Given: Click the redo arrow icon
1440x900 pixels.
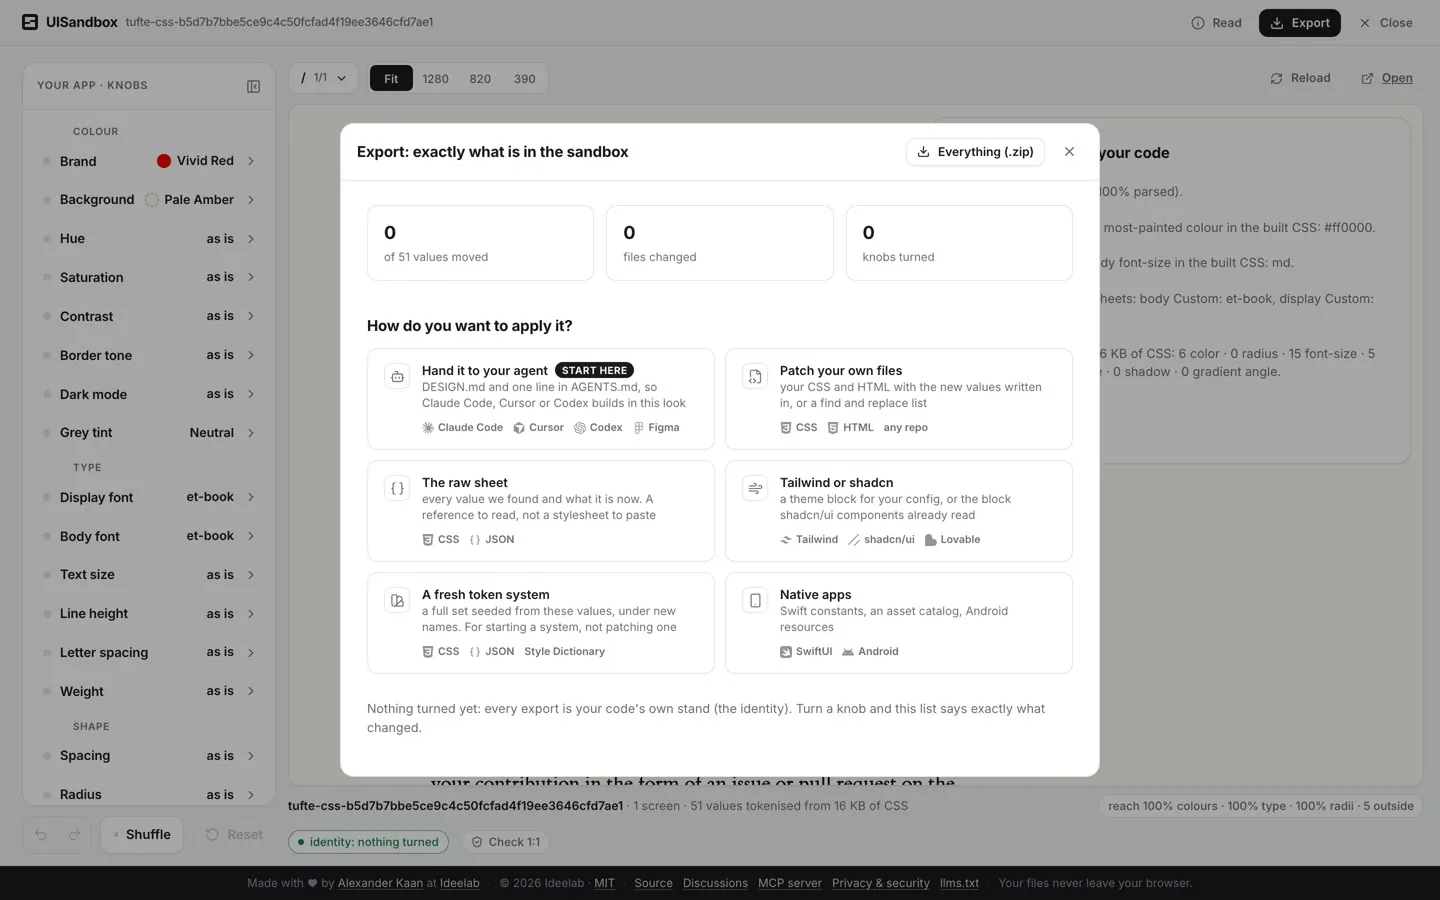Looking at the screenshot, I should pyautogui.click(x=74, y=835).
